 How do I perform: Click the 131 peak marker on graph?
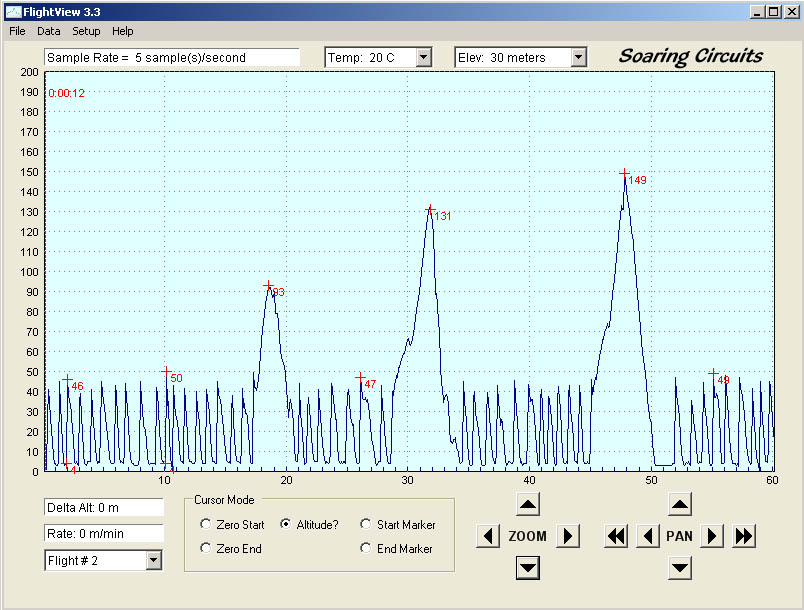pyautogui.click(x=430, y=209)
